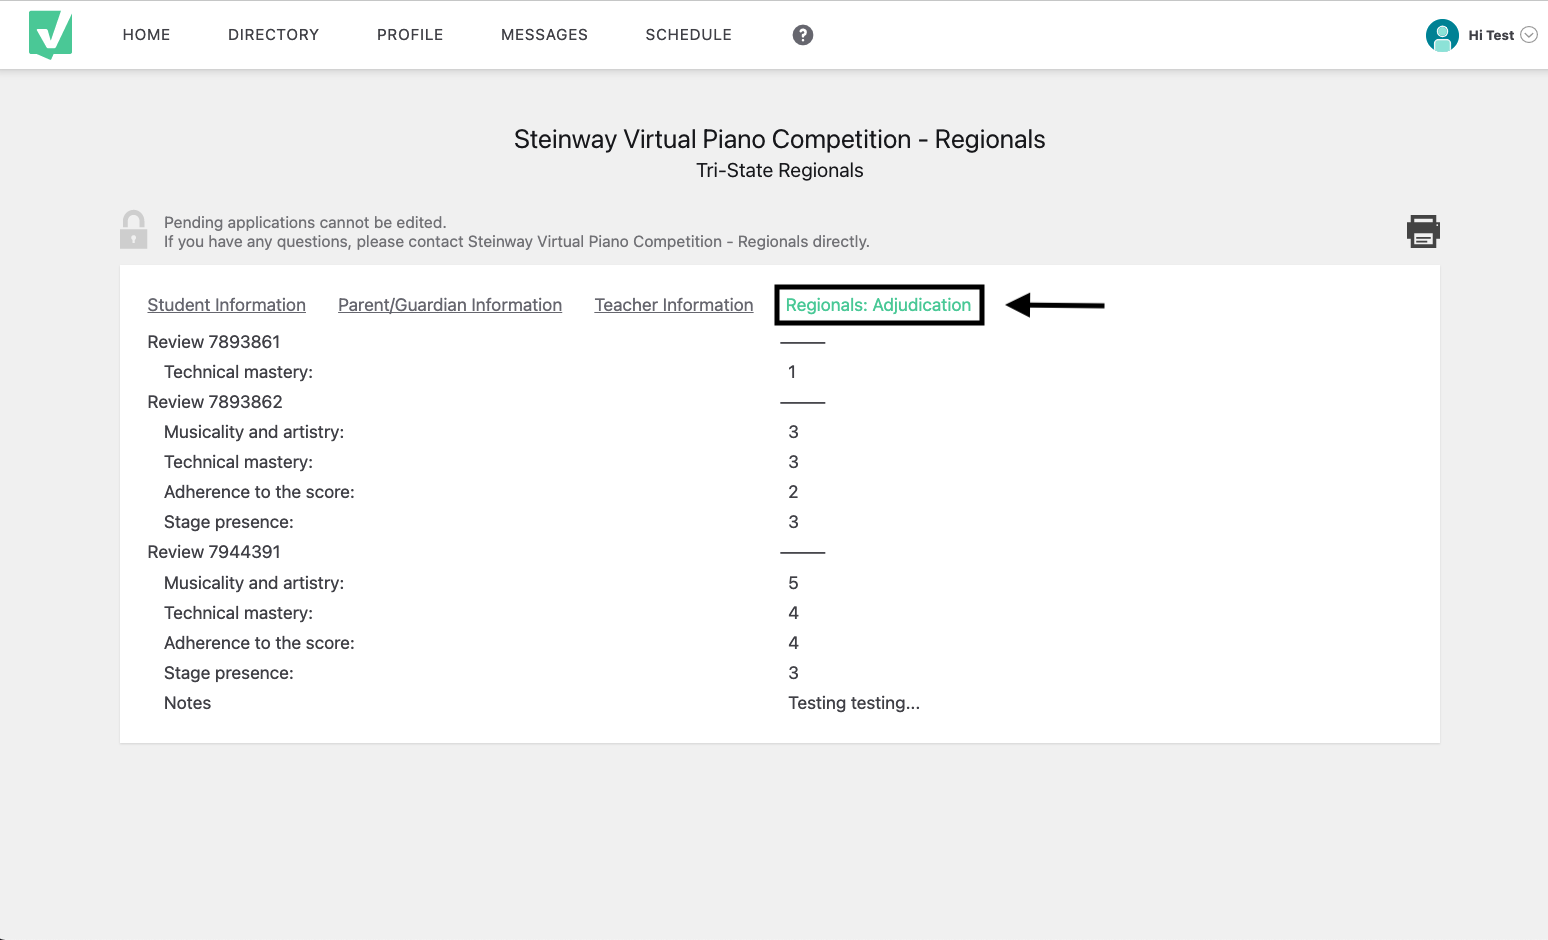Click the score value 1
This screenshot has height=940, width=1548.
pyautogui.click(x=792, y=372)
